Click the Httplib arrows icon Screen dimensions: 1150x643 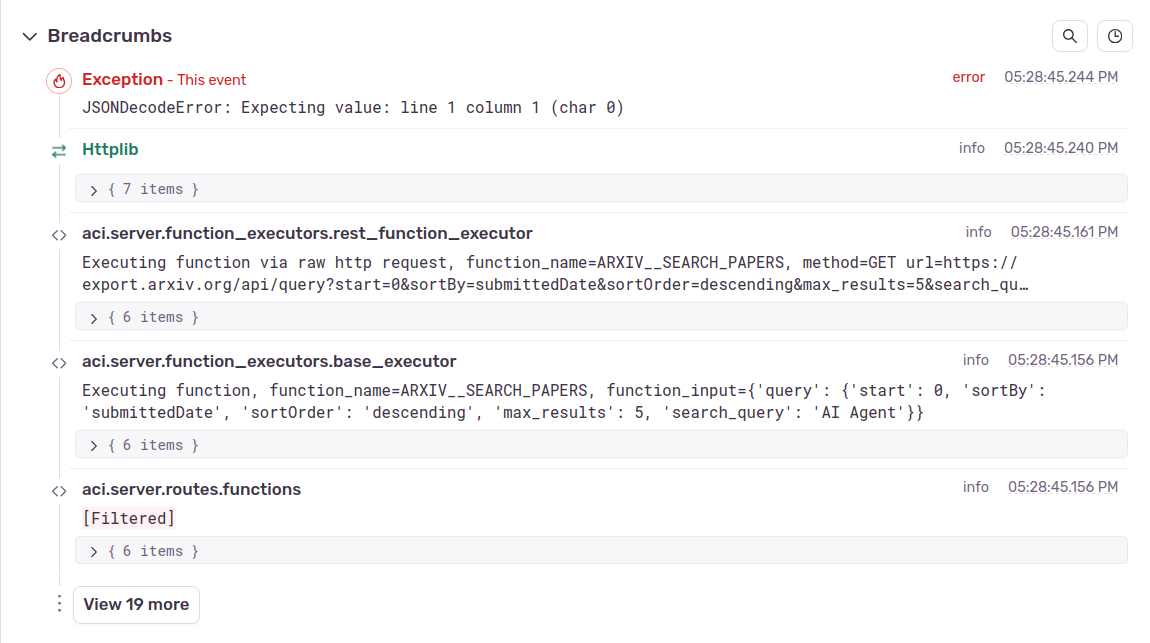coord(59,151)
